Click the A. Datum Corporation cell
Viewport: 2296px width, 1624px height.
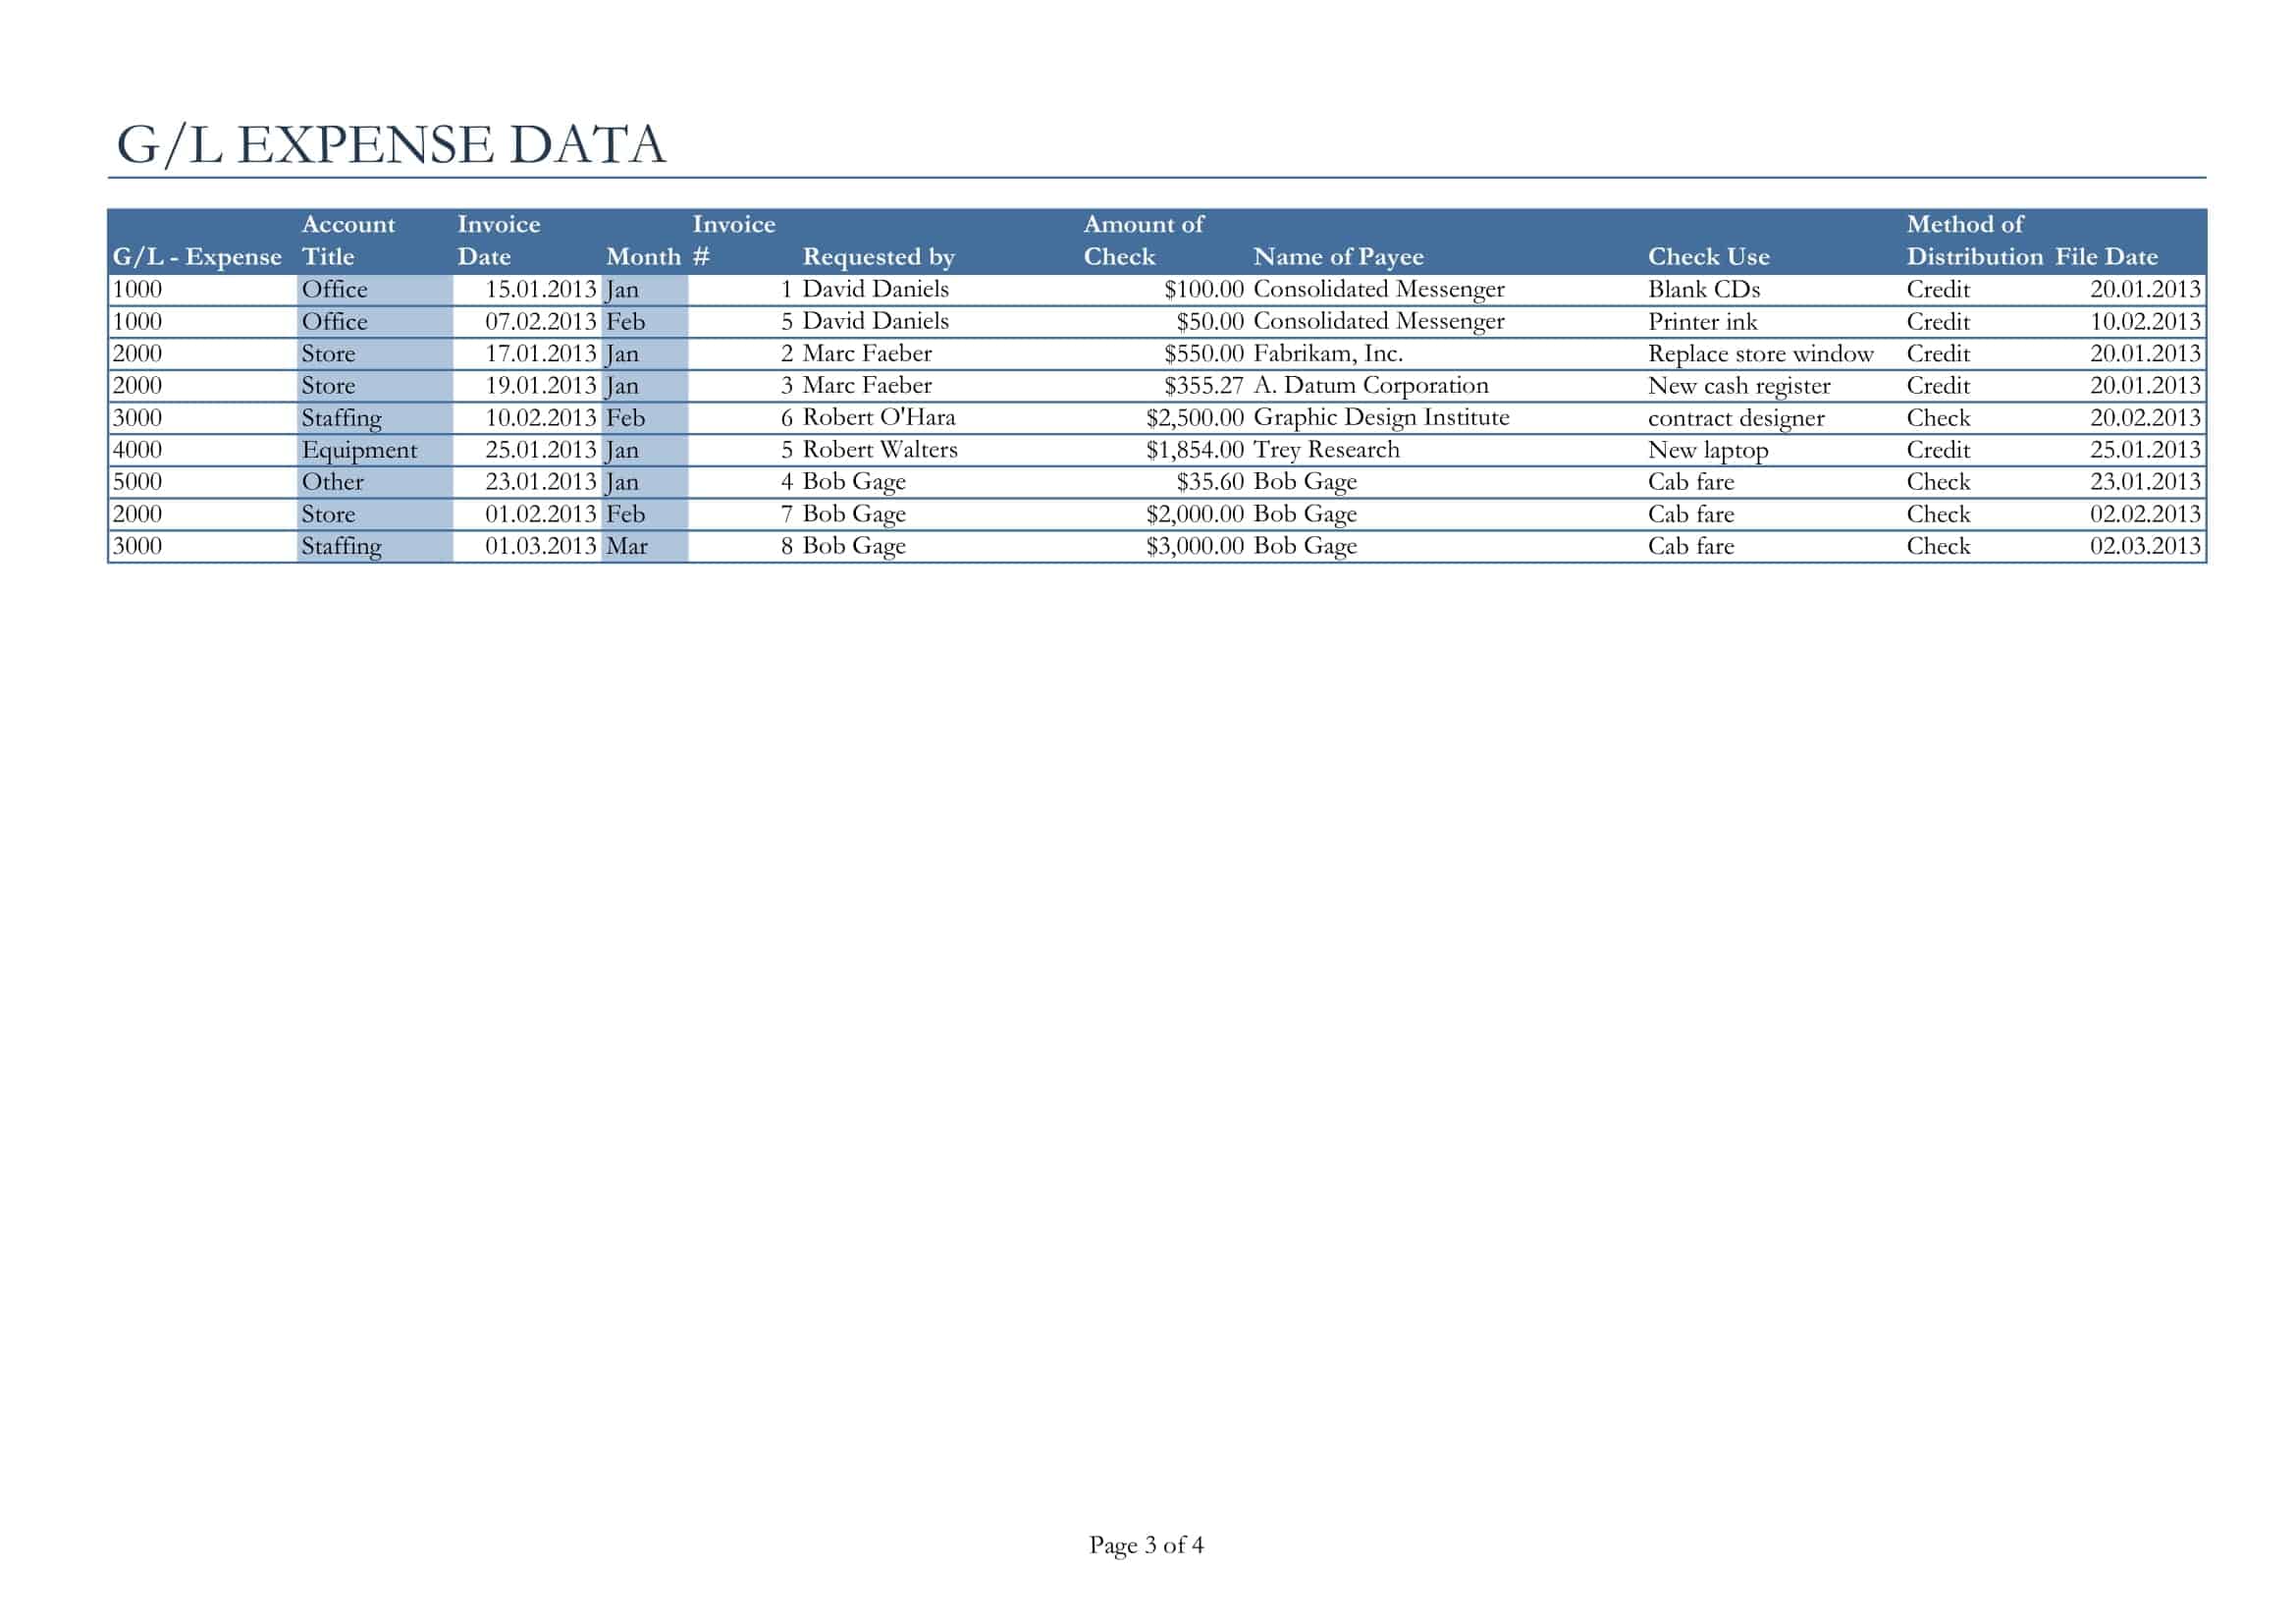click(1370, 386)
